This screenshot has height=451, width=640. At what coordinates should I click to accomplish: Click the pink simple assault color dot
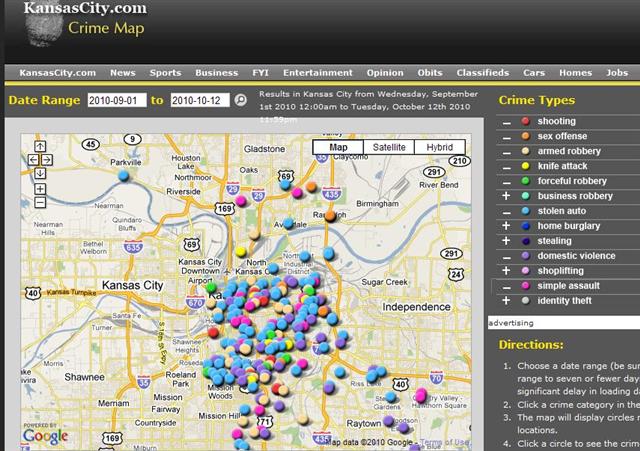(526, 286)
